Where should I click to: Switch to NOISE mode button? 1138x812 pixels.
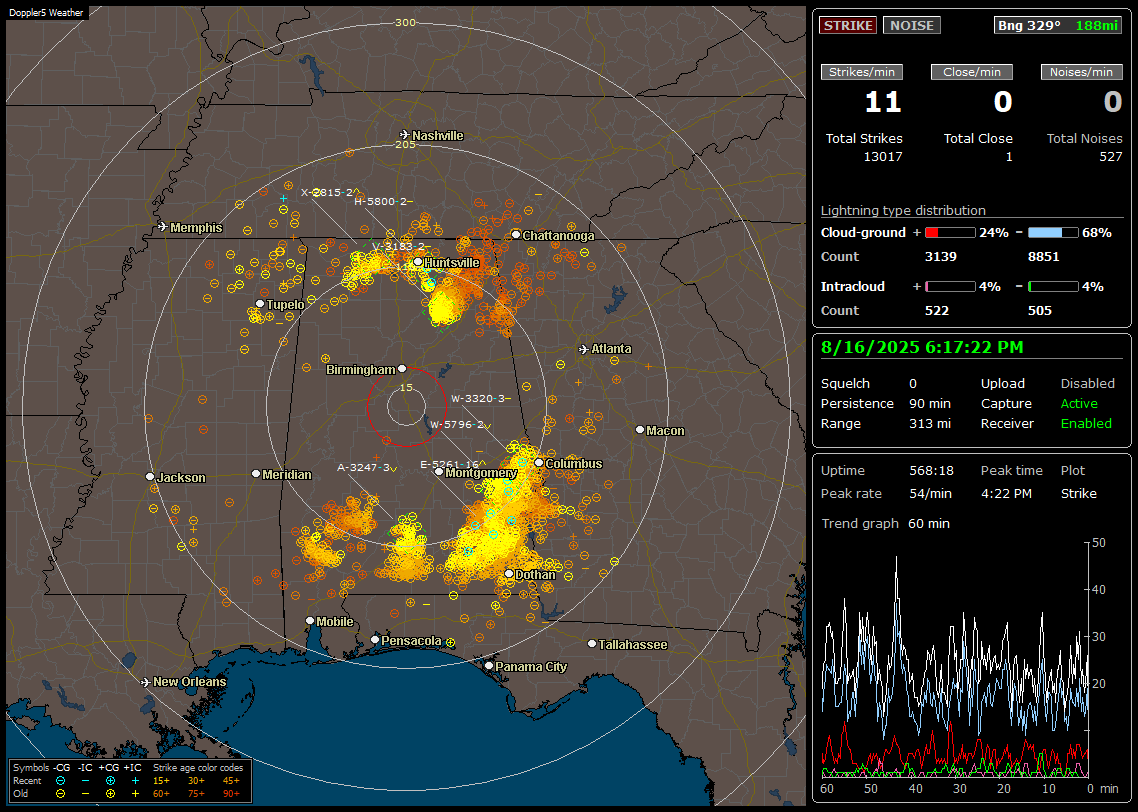912,25
